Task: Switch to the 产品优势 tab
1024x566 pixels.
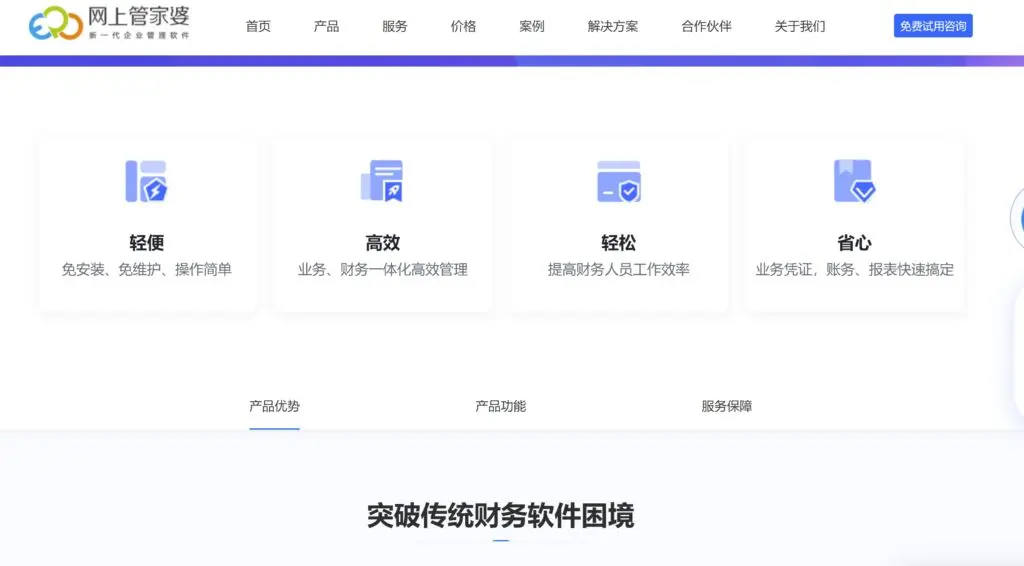Action: click(x=274, y=406)
